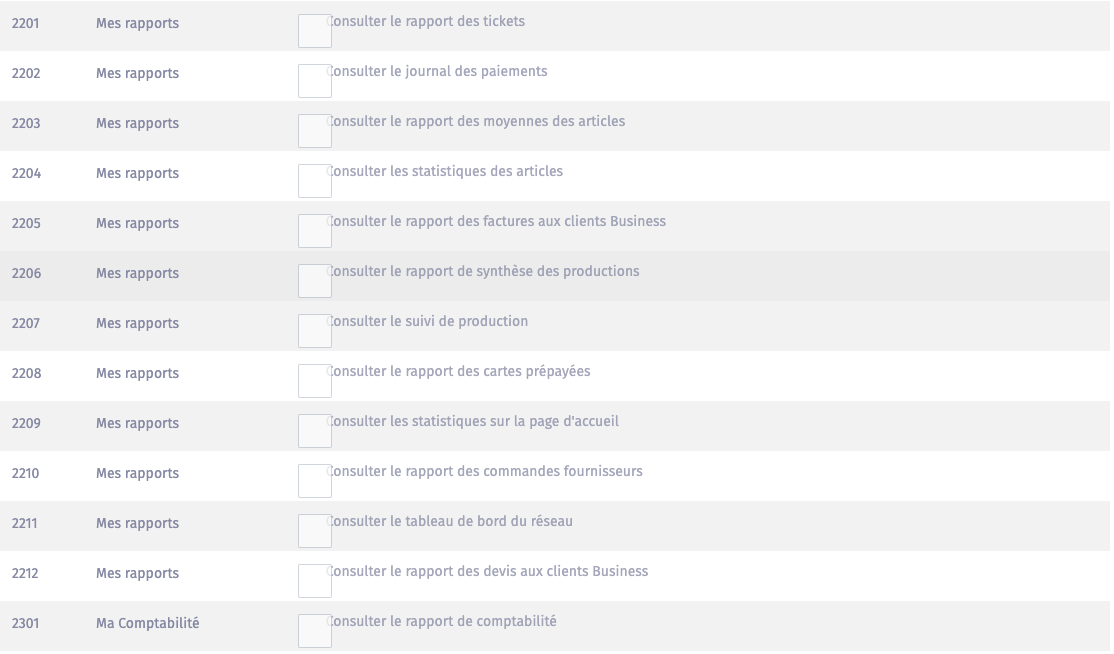Click the 'Consulter le journal des paiements' label
The width and height of the screenshot is (1114, 654).
coord(438,71)
